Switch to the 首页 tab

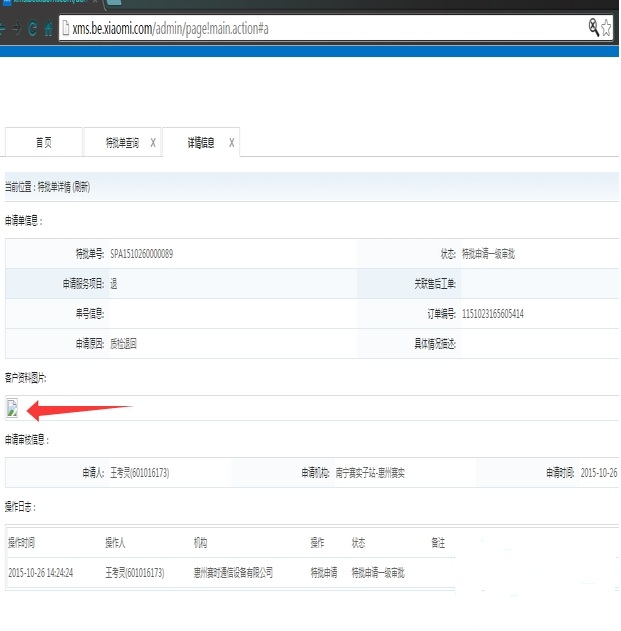(x=44, y=143)
